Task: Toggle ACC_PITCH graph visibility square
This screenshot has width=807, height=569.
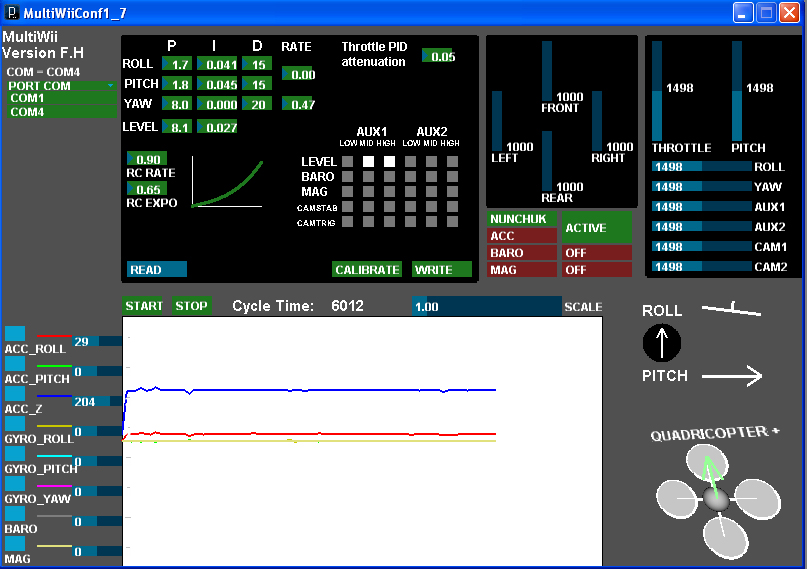Action: point(15,363)
